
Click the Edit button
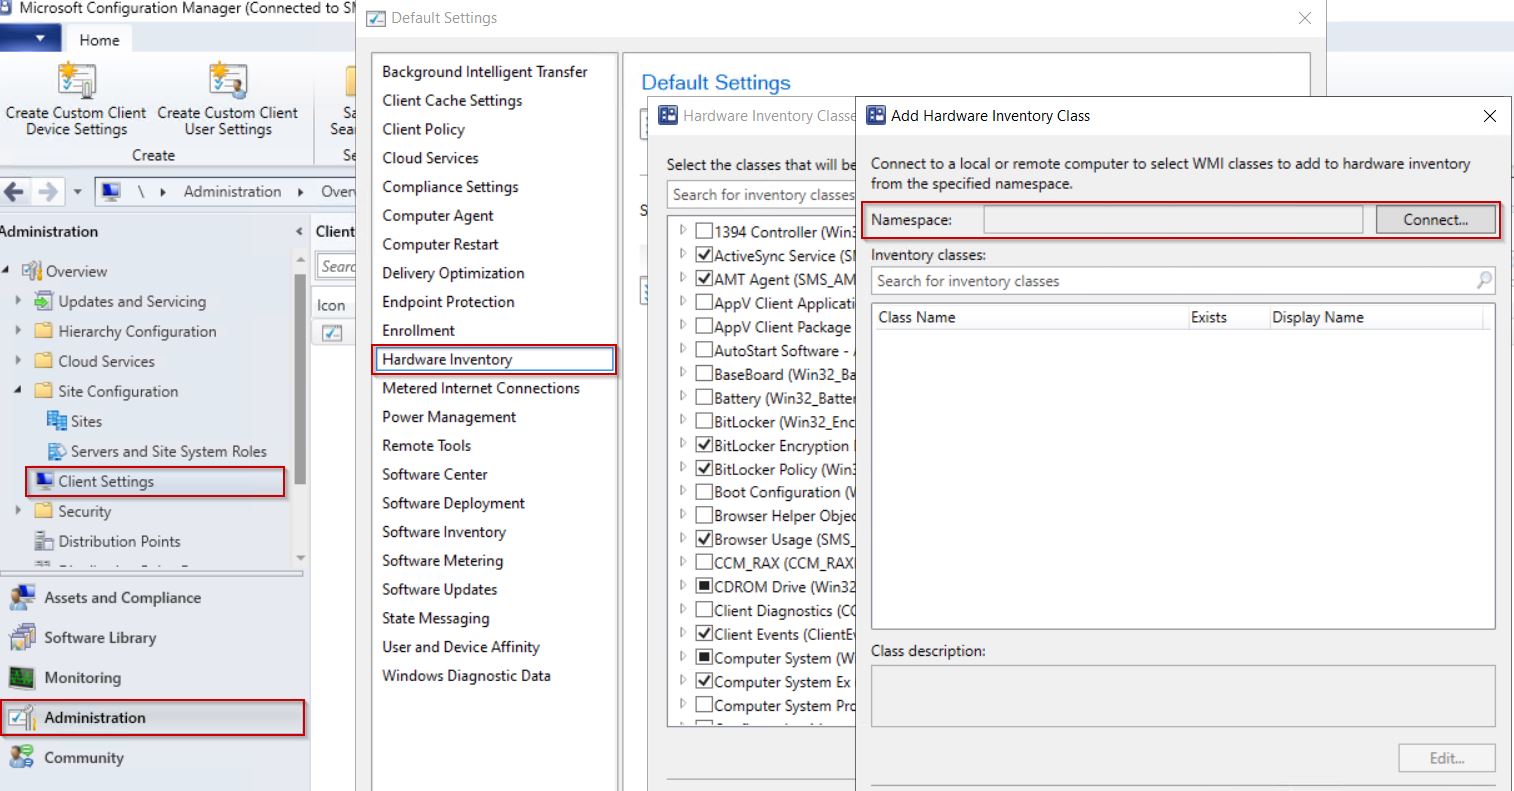(1445, 758)
